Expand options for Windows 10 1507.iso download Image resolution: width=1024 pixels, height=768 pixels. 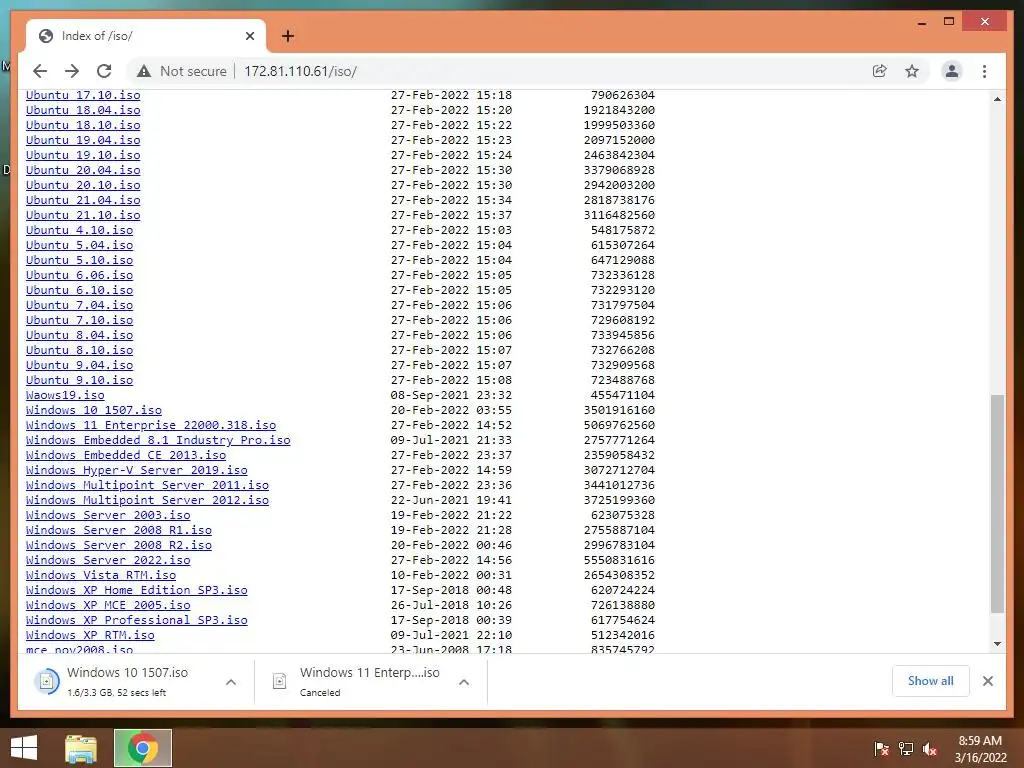[x=231, y=682]
